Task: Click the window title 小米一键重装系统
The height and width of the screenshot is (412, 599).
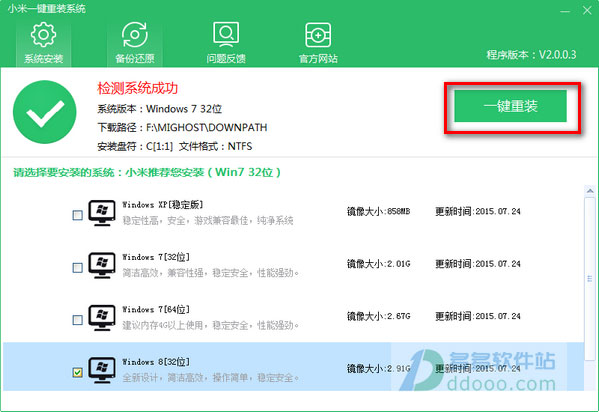Action: [x=47, y=9]
